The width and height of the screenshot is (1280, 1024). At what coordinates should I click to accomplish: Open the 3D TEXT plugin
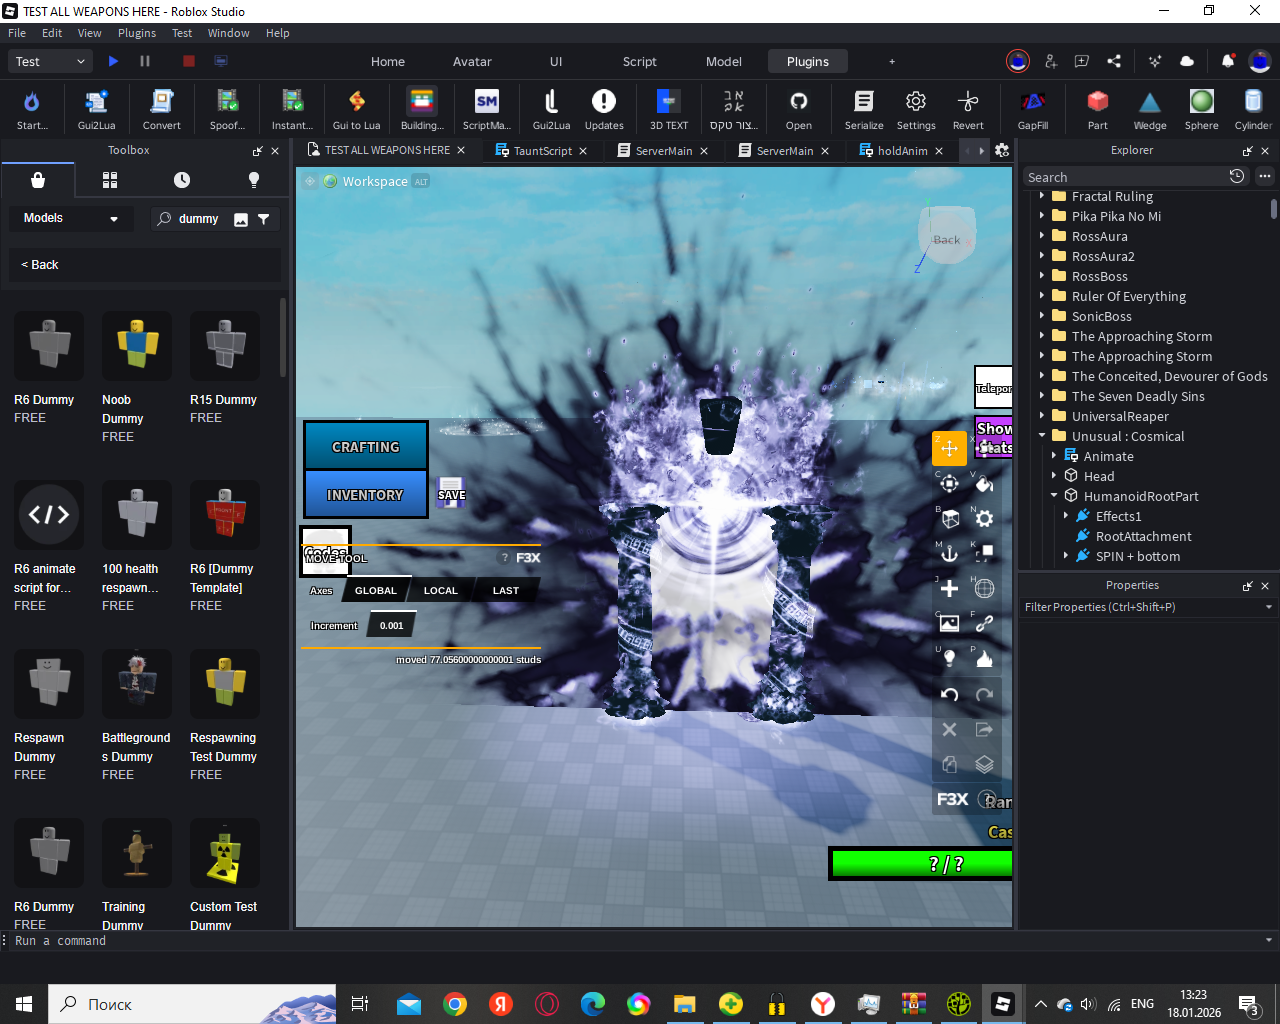point(669,109)
